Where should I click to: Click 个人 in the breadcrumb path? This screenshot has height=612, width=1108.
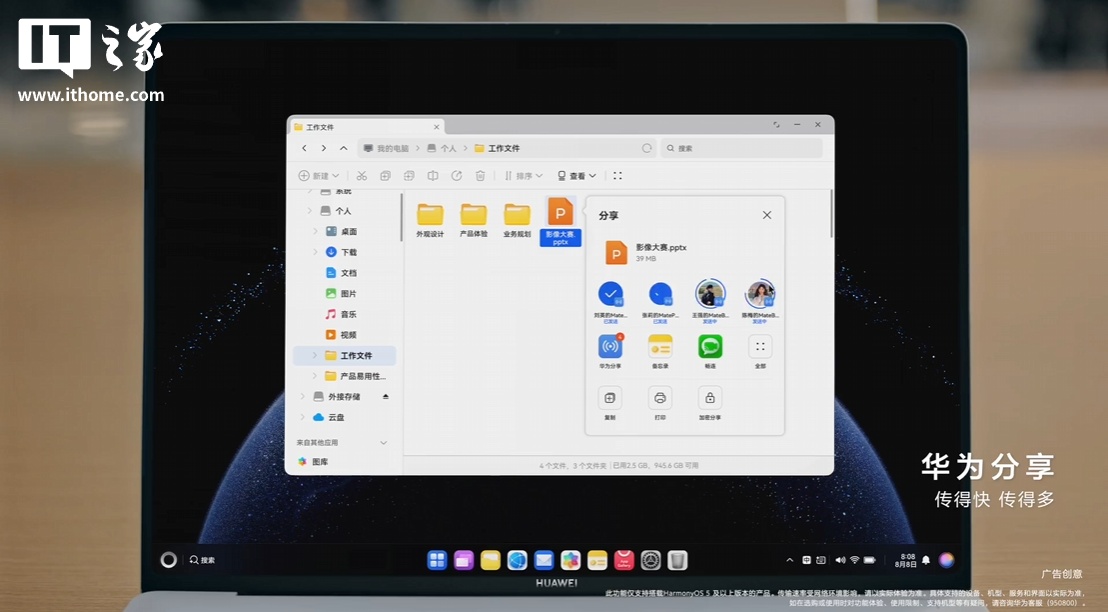(442, 148)
